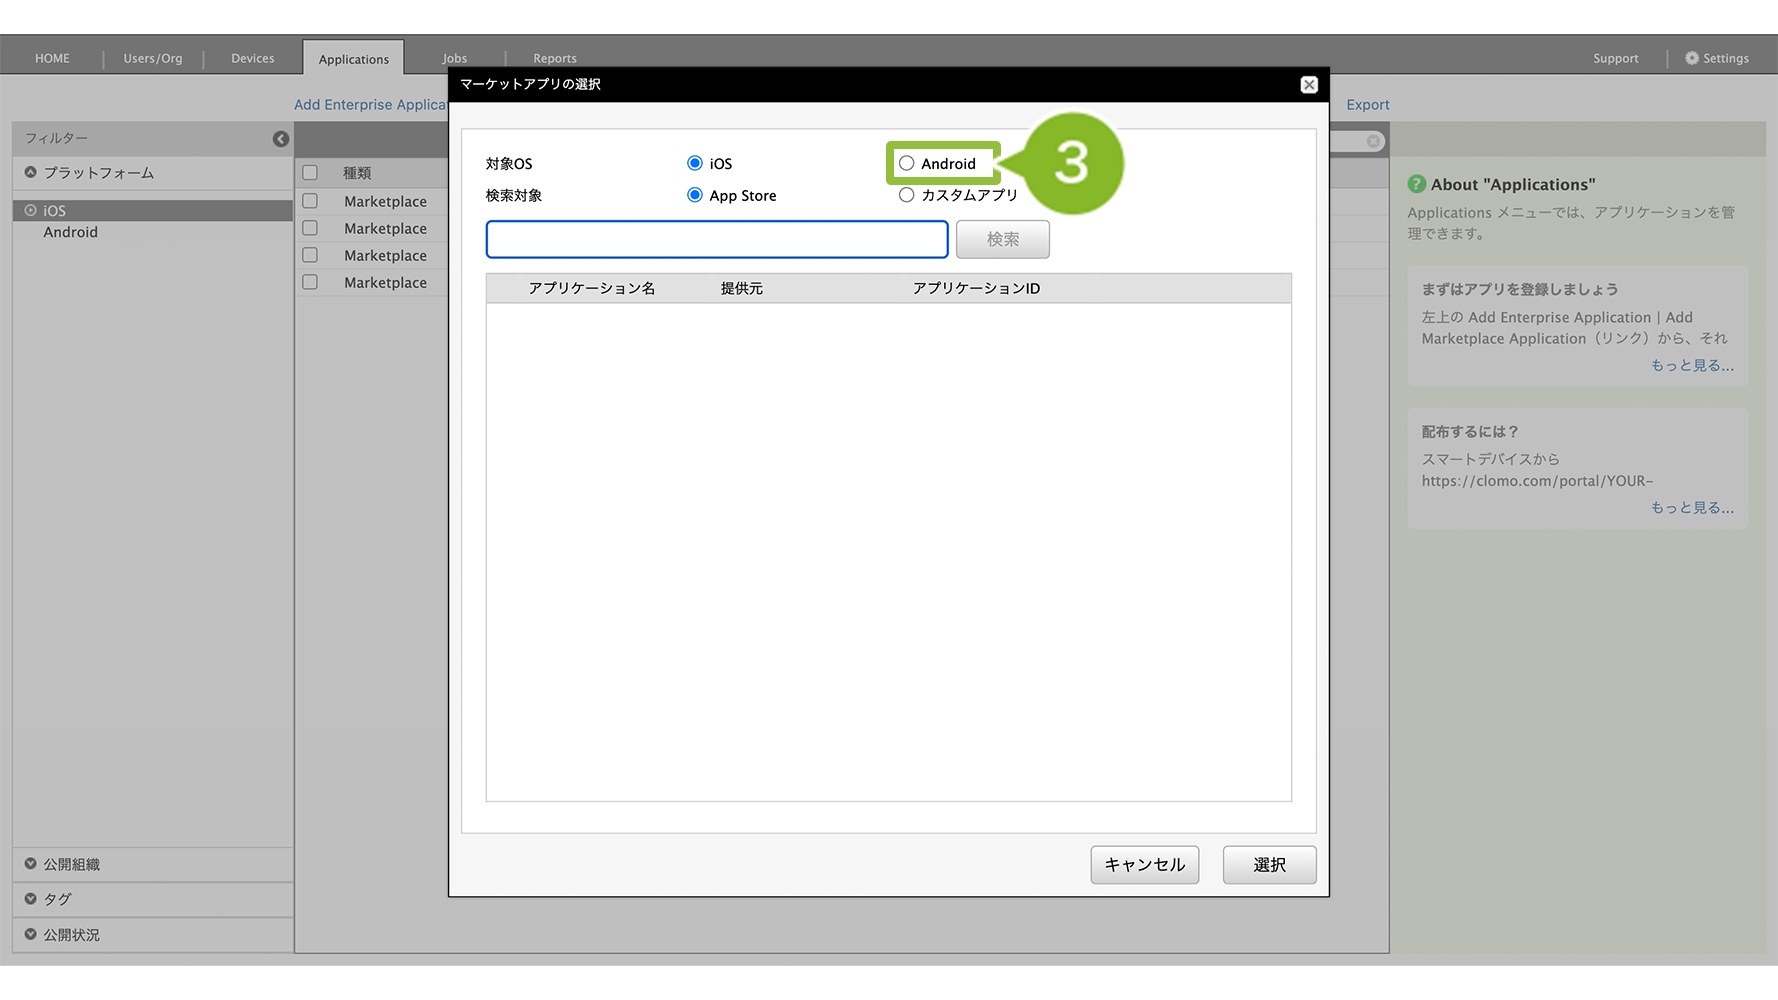Screen dimensions: 1778x1000
Task: Select Android in the platform filter
Action: click(x=70, y=232)
